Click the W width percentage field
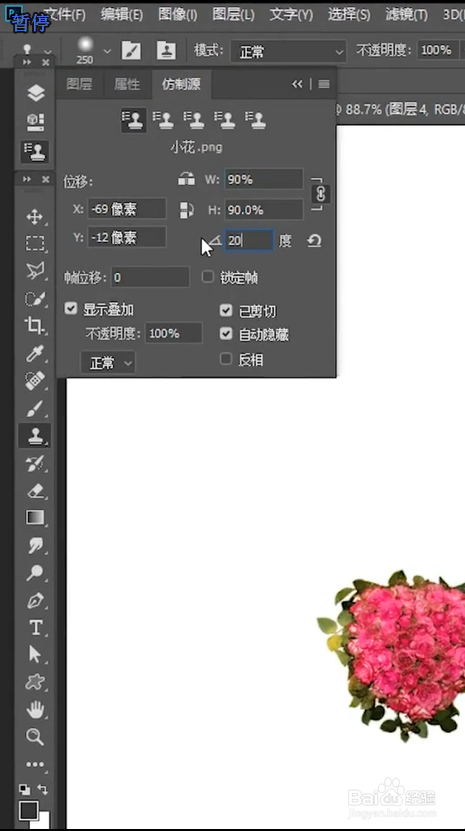 (x=264, y=180)
